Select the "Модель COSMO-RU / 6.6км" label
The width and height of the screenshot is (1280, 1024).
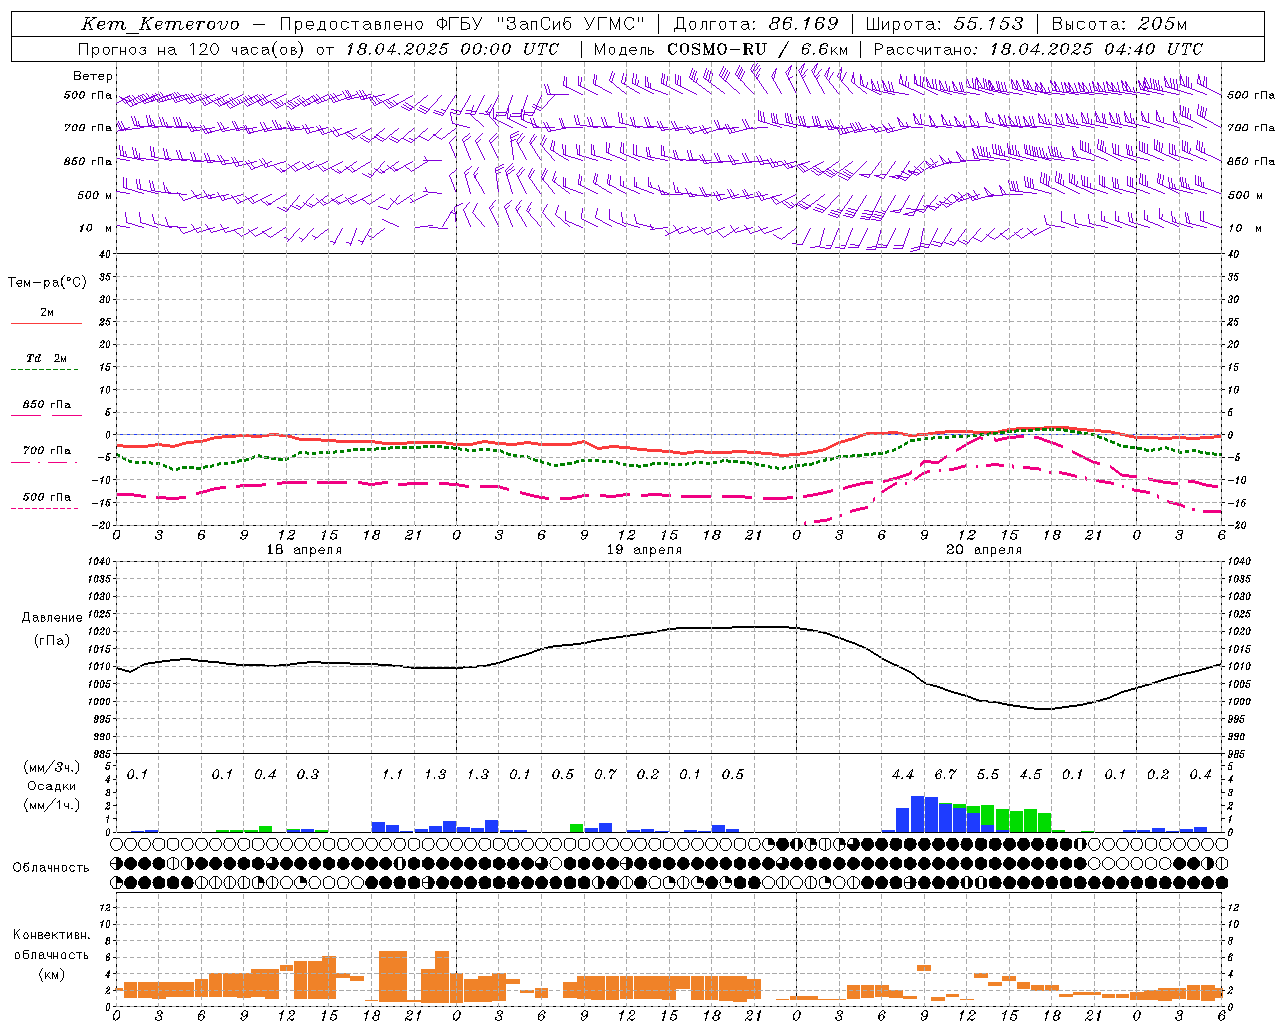[721, 49]
